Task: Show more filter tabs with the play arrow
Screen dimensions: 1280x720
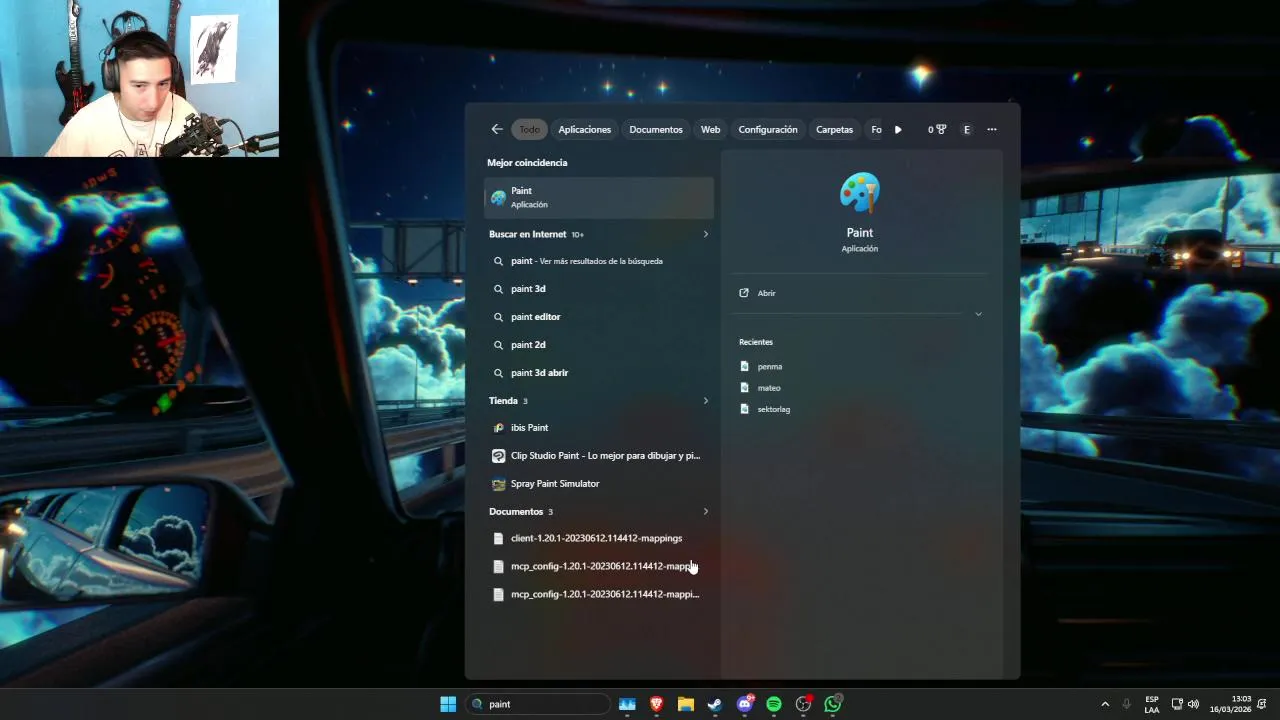Action: [898, 129]
